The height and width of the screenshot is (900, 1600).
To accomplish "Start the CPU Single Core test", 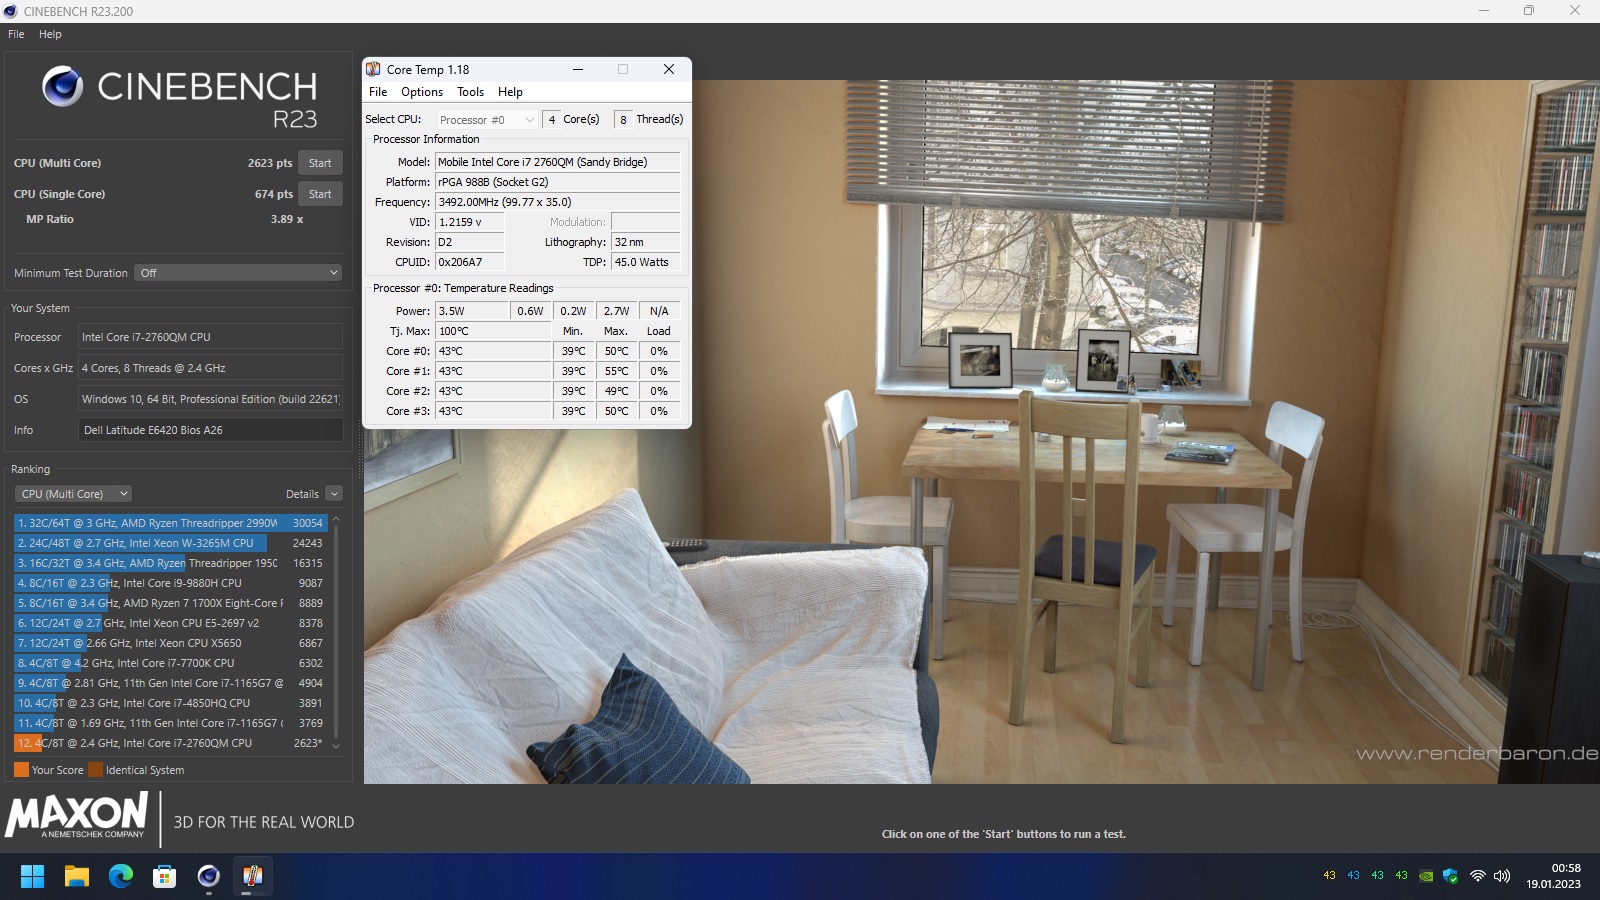I will click(320, 193).
